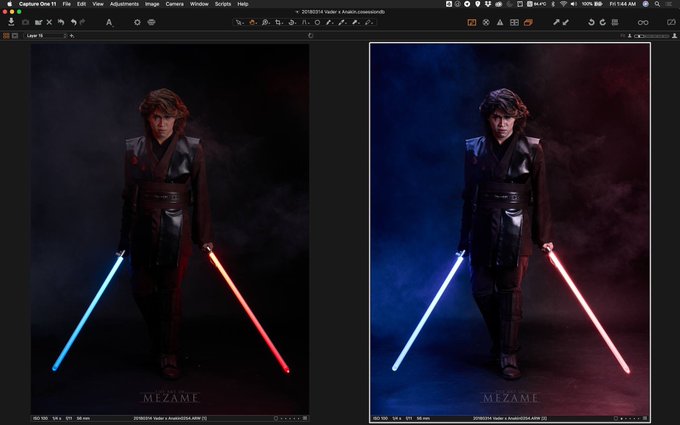Screen dimensions: 680x425
Task: Open the Adjustments menu
Action: click(124, 4)
